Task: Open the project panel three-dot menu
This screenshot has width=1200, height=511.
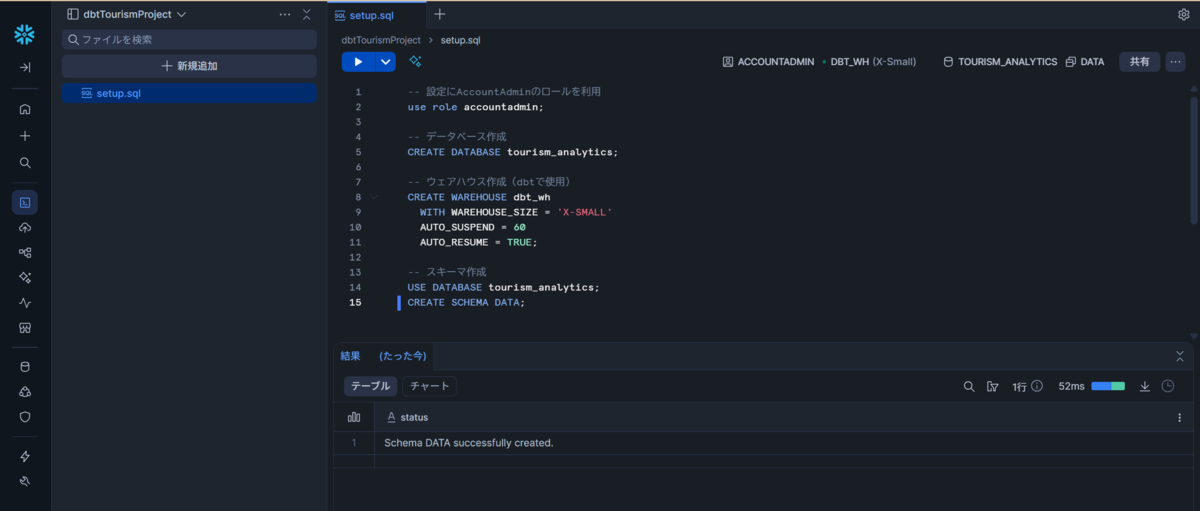Action: pyautogui.click(x=285, y=15)
